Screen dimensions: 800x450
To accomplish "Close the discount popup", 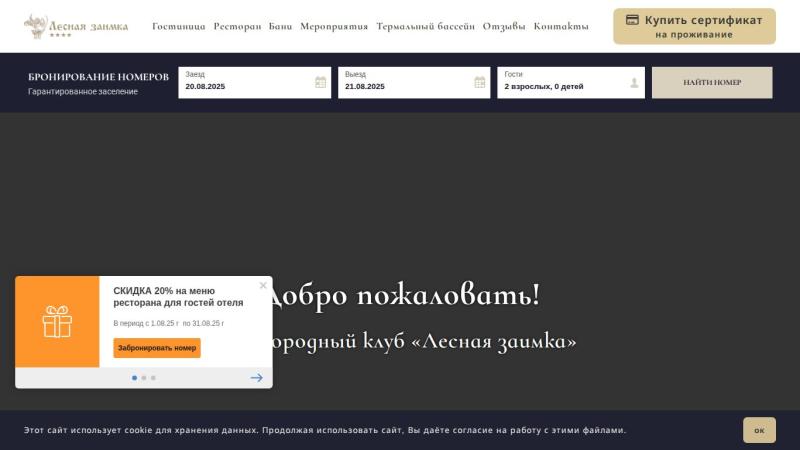I will pos(263,285).
